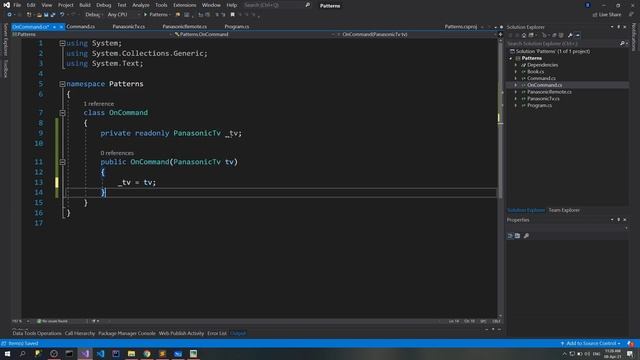640x360 pixels.
Task: Click the Start Patterns run button
Action: tap(156, 15)
